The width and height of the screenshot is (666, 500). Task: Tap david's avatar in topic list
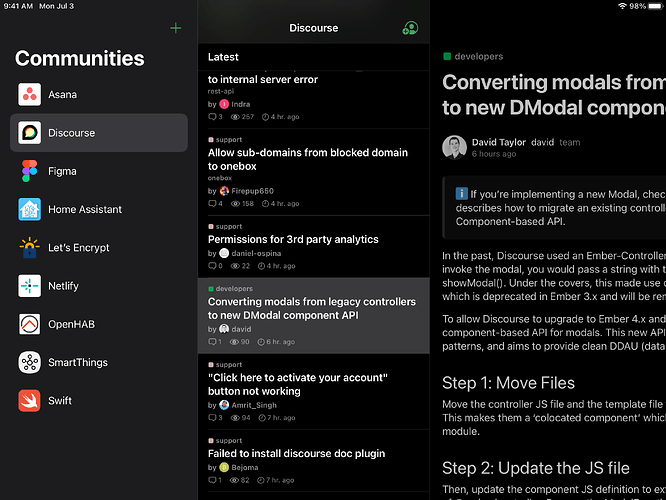(224, 329)
